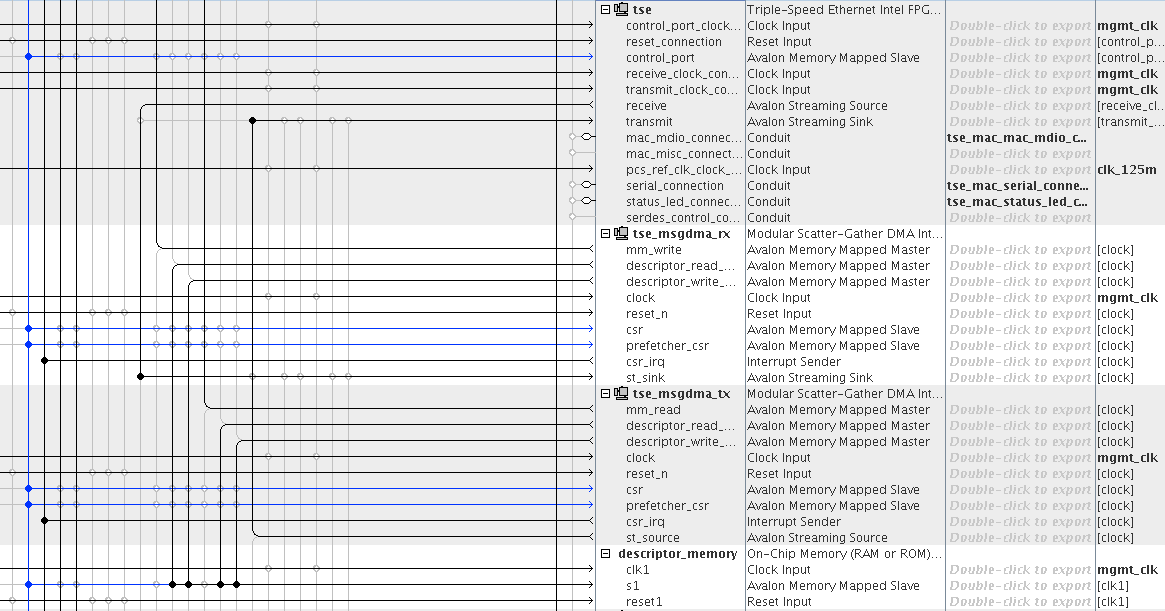Click 'Avalon Streaming Source' on receive row
1165x611 pixels.
pos(817,106)
